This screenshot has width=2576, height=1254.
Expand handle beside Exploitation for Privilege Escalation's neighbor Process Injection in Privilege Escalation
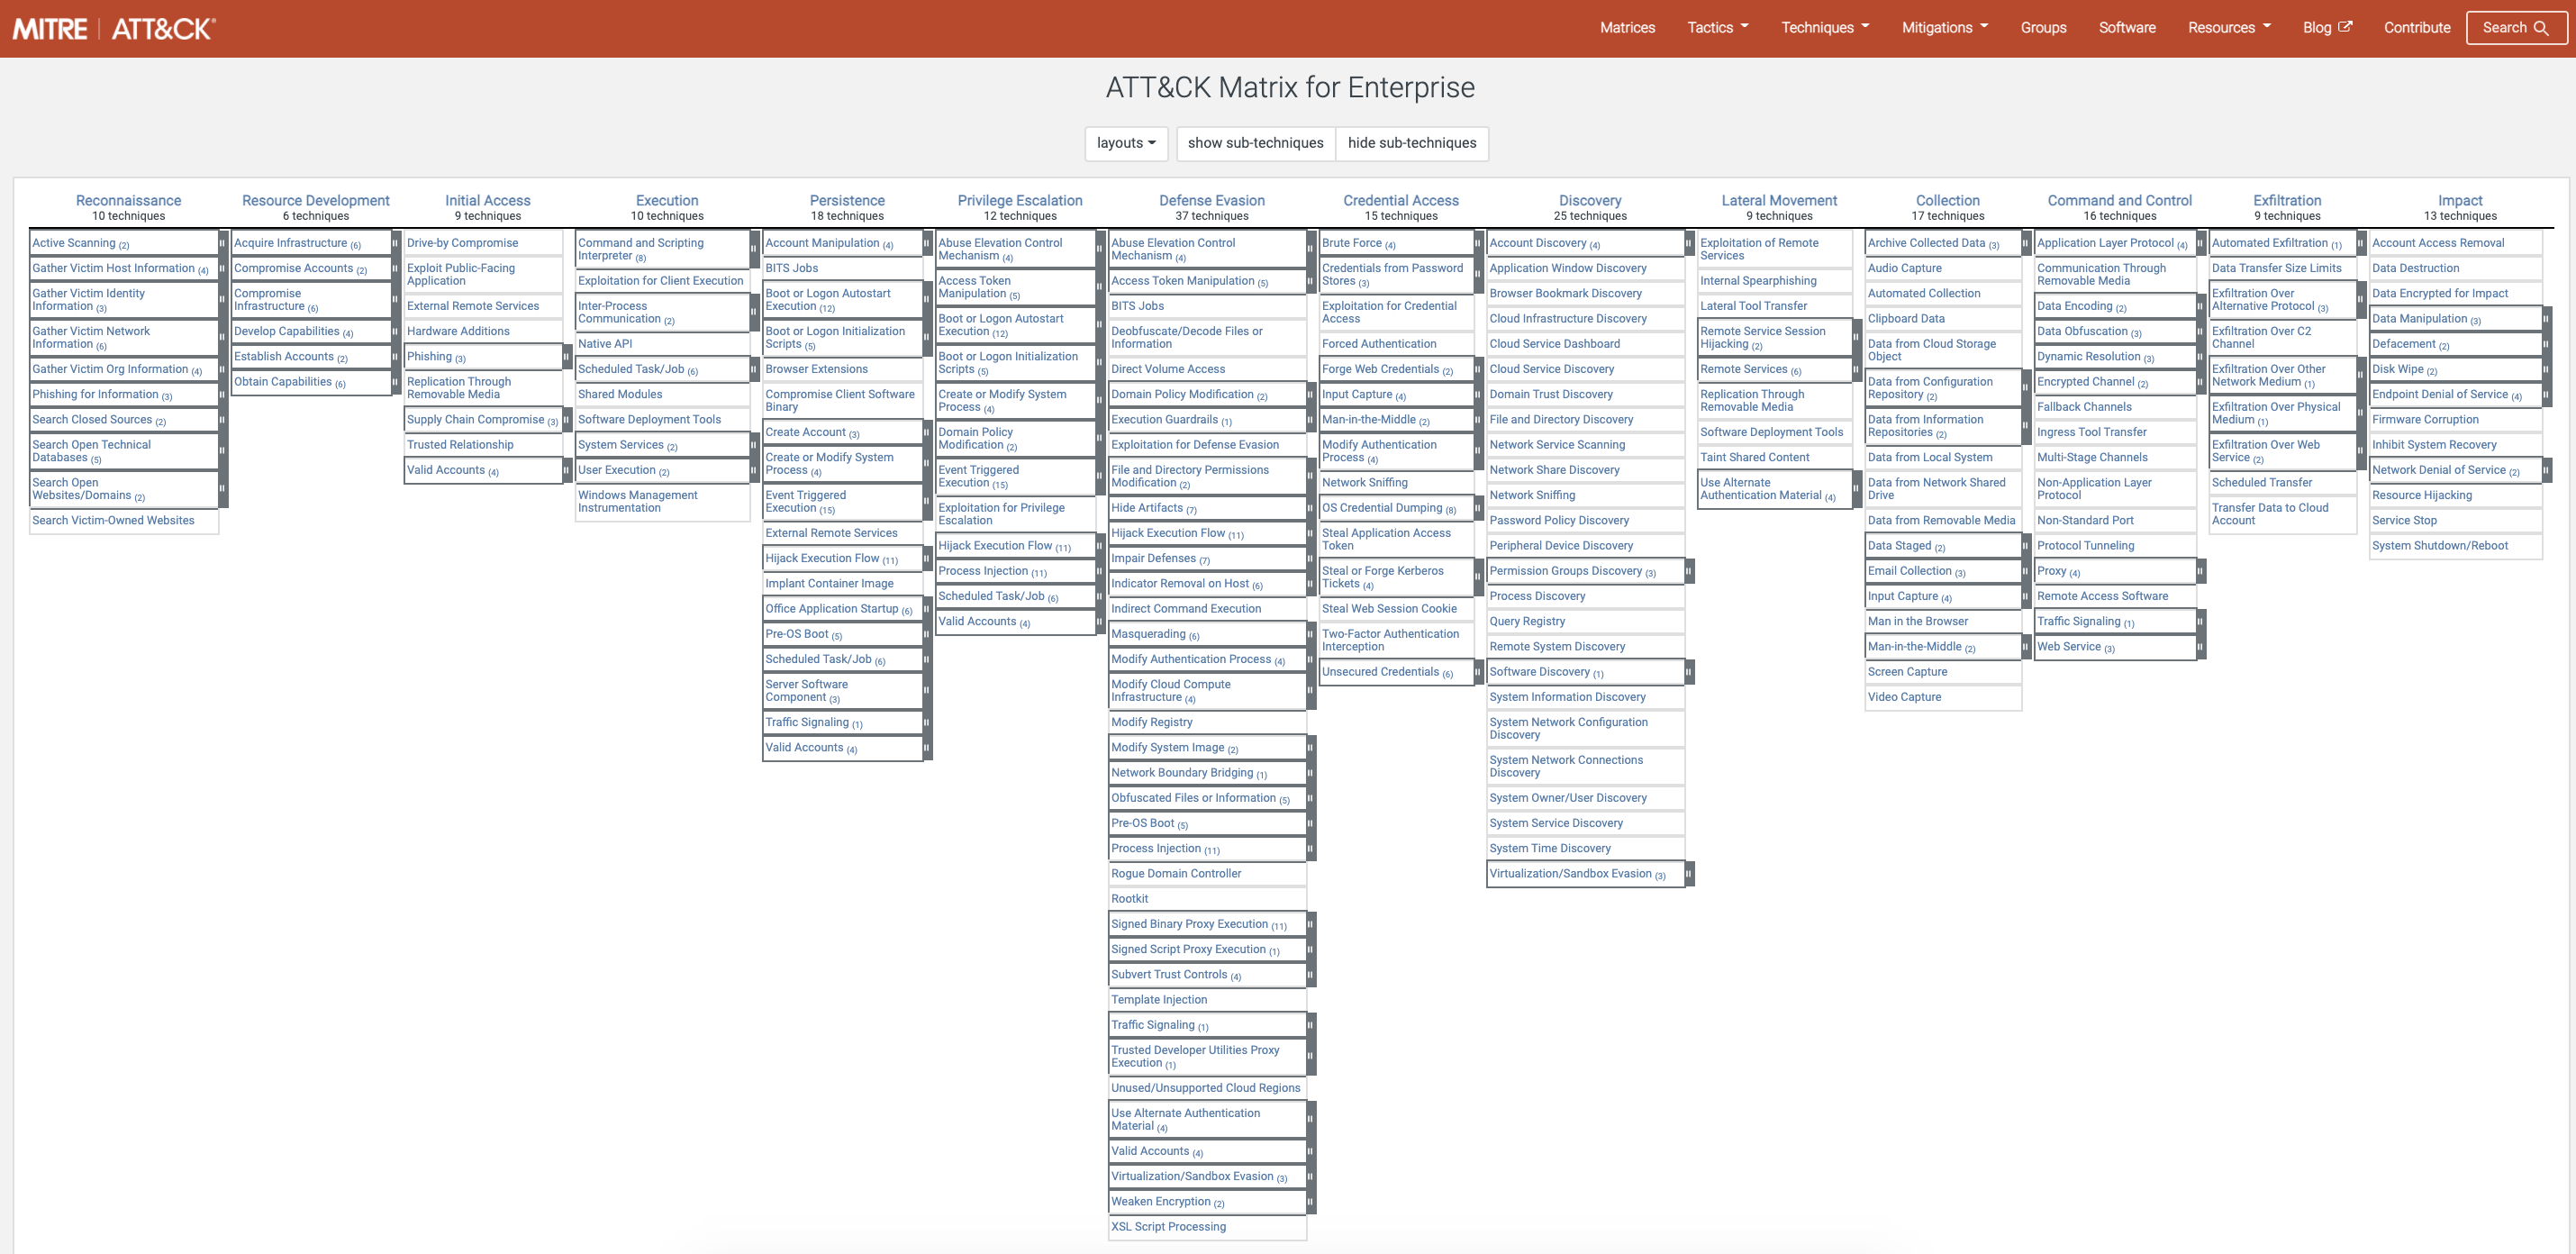click(1101, 571)
